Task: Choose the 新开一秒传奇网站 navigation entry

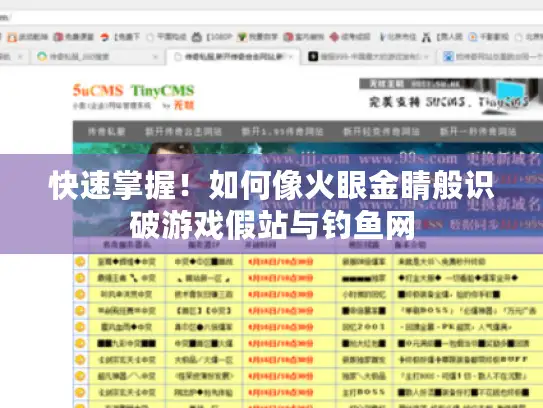Action: [x=478, y=132]
